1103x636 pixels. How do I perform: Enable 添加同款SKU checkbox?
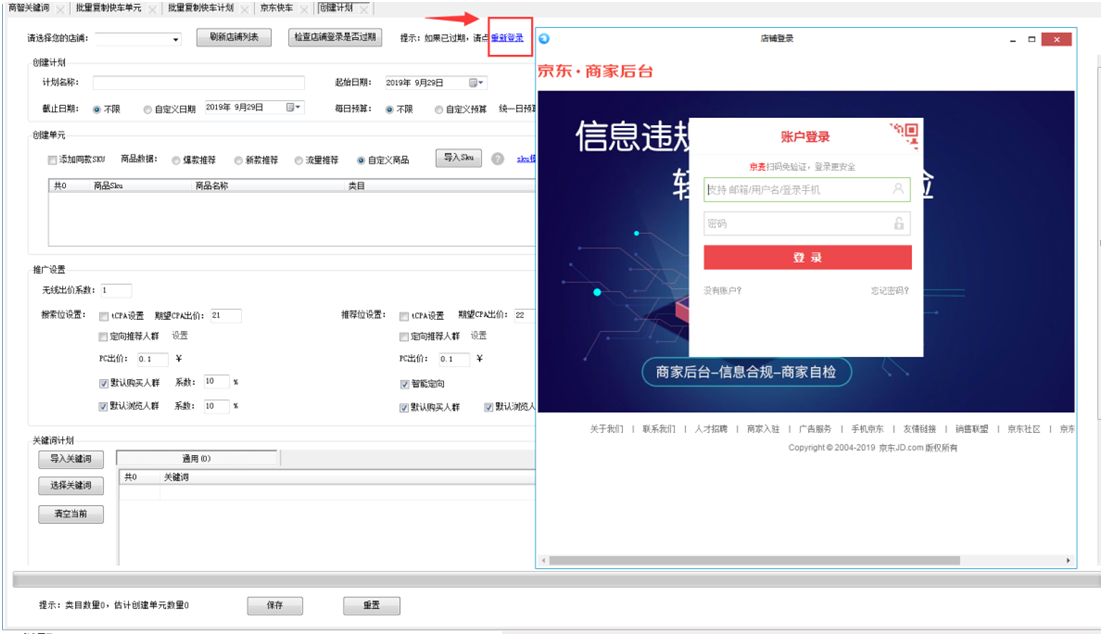tap(52, 160)
